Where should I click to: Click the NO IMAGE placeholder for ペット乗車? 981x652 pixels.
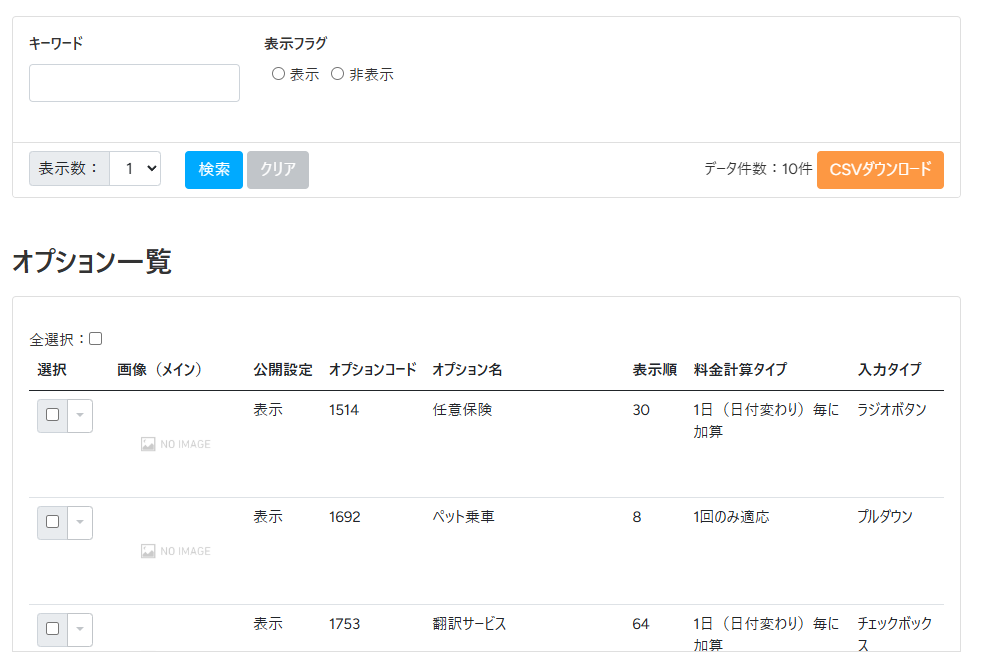[x=176, y=551]
